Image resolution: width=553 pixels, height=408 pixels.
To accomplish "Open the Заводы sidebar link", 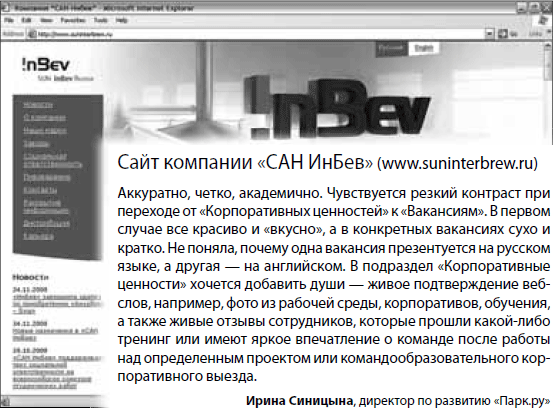I will click(x=36, y=143).
